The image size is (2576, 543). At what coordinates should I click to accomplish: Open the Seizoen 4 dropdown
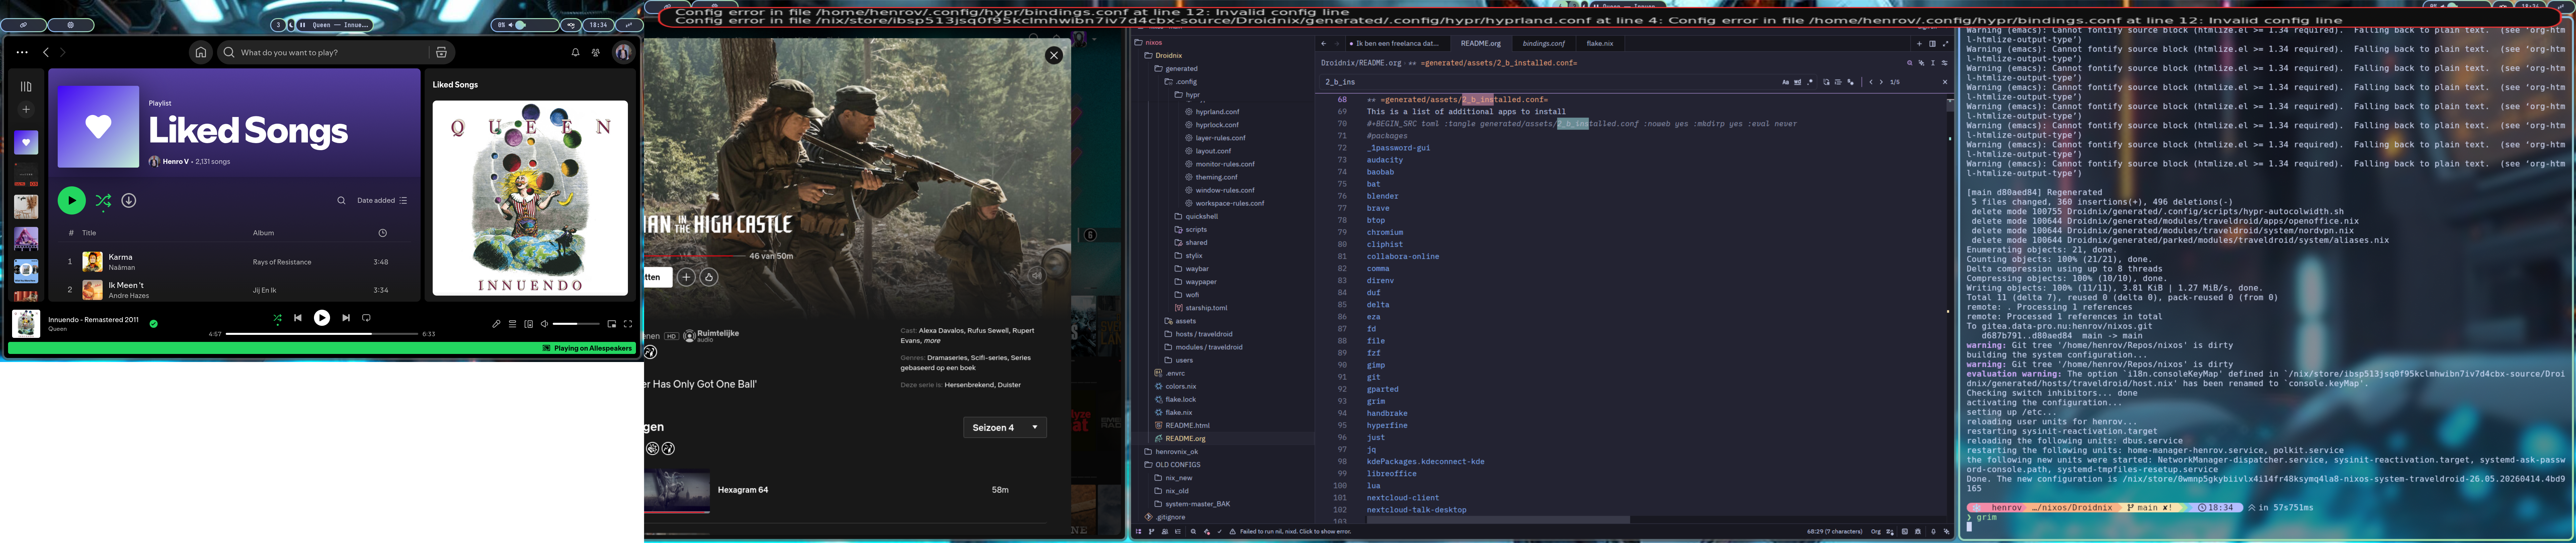(1005, 427)
